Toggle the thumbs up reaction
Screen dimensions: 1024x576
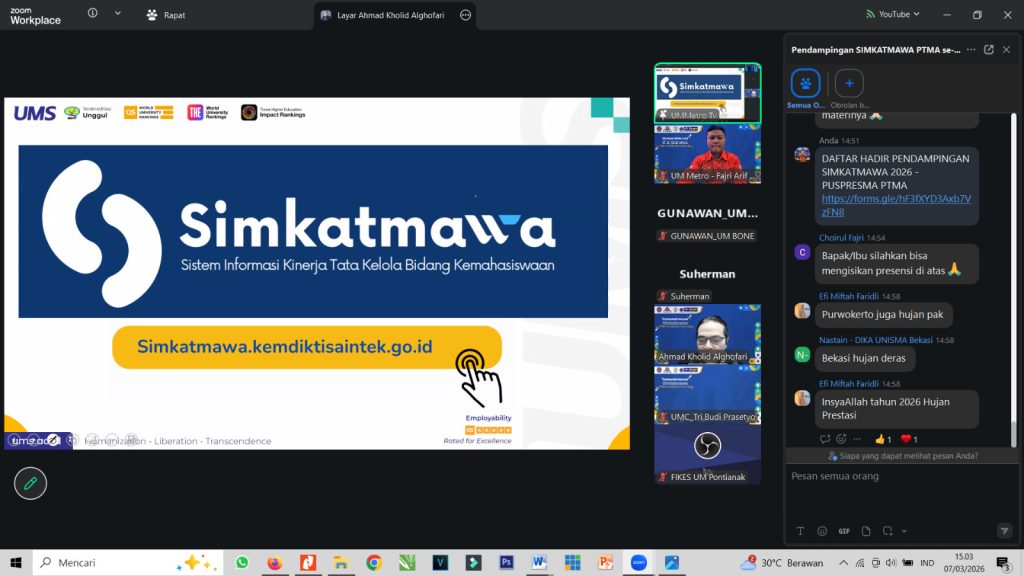click(x=882, y=439)
